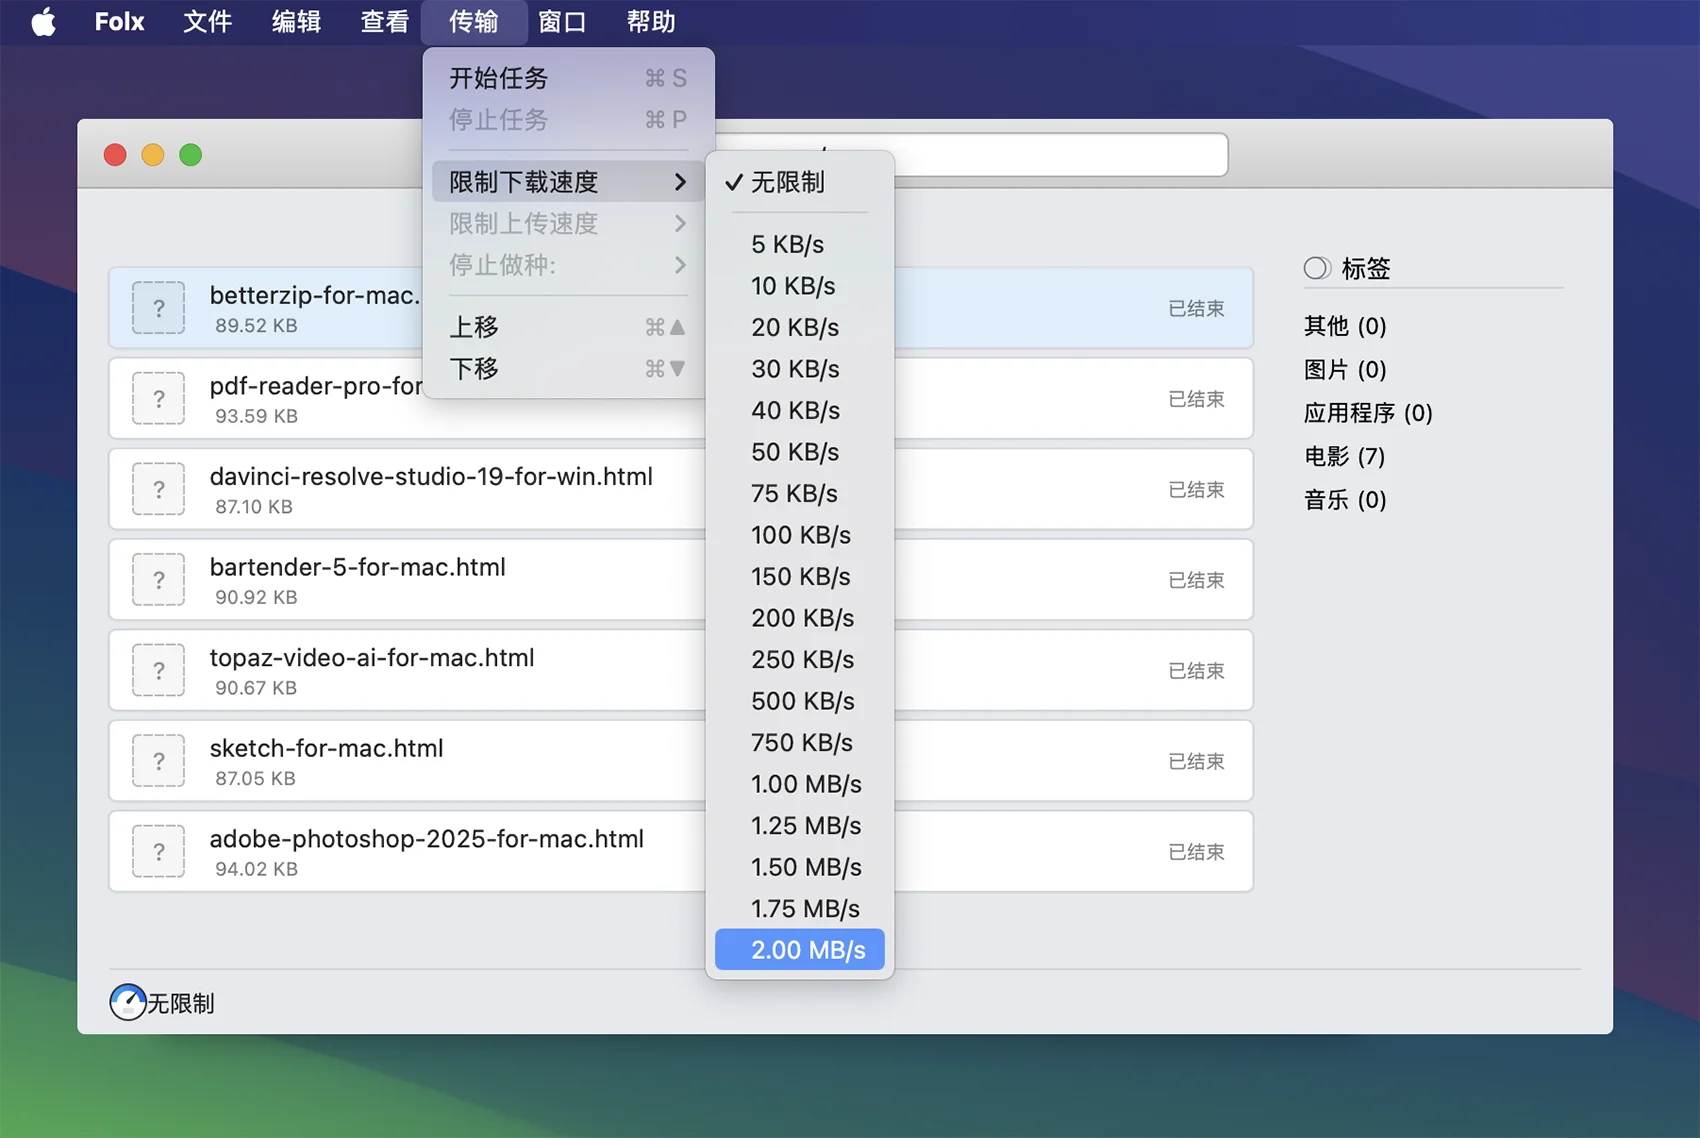The width and height of the screenshot is (1700, 1138).
Task: Choose 开始任务 from the menu
Action: coord(568,78)
